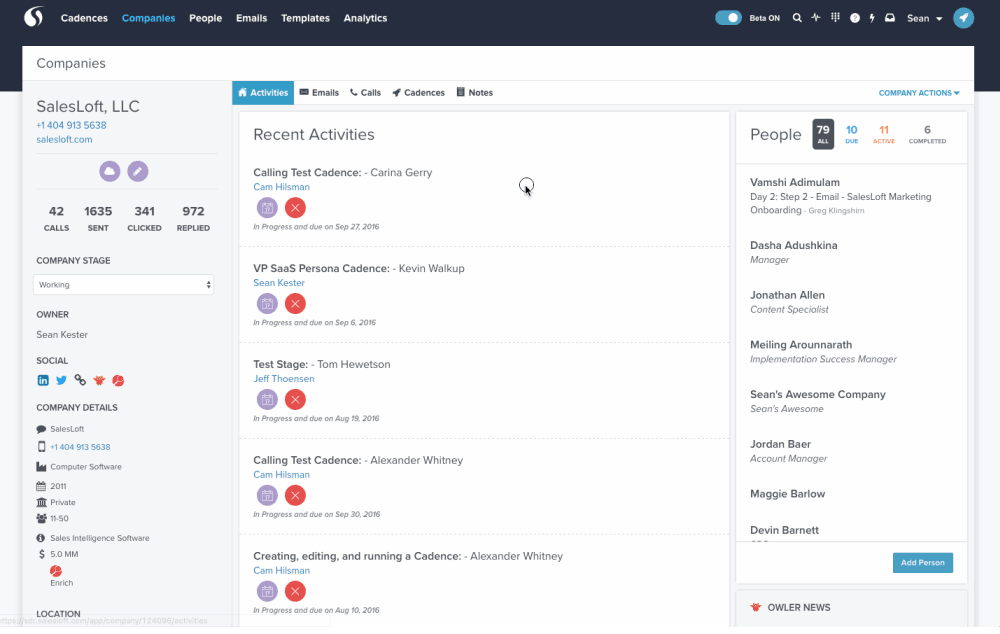This screenshot has width=1000, height=634.
Task: Open the Company Actions dropdown
Action: (x=919, y=93)
